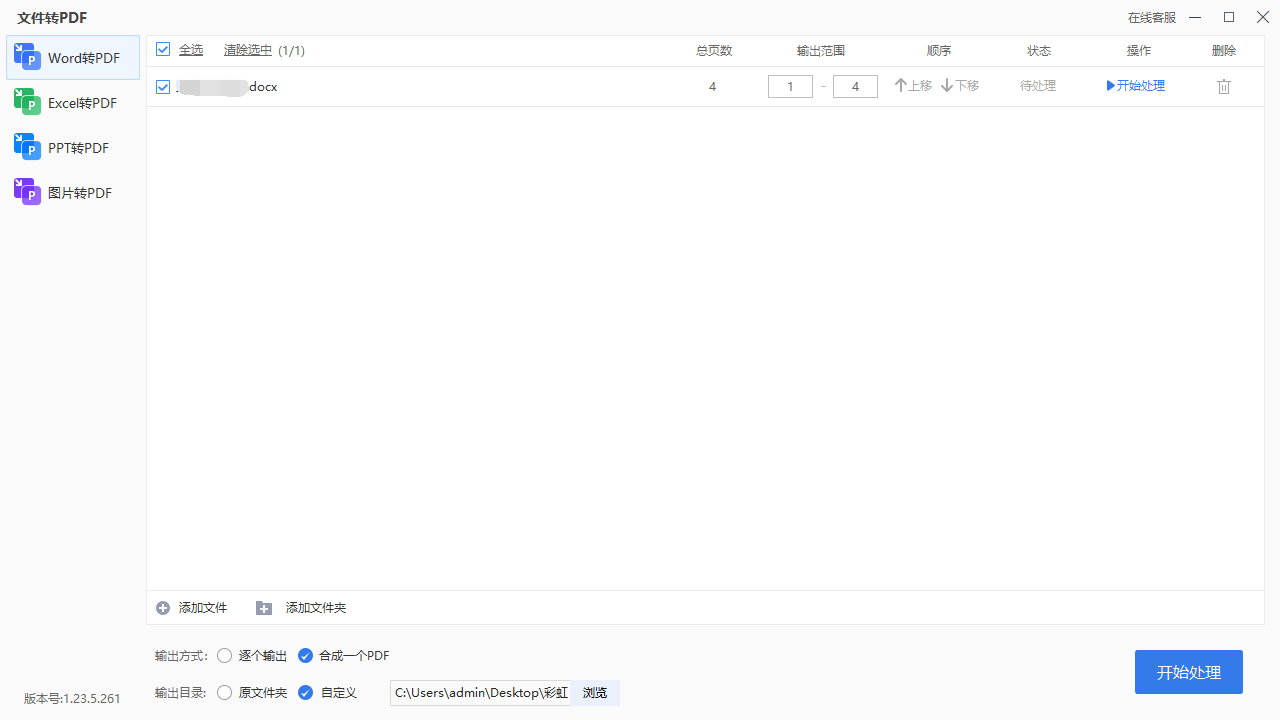
Task: Move the docx file down with 下移
Action: point(960,86)
